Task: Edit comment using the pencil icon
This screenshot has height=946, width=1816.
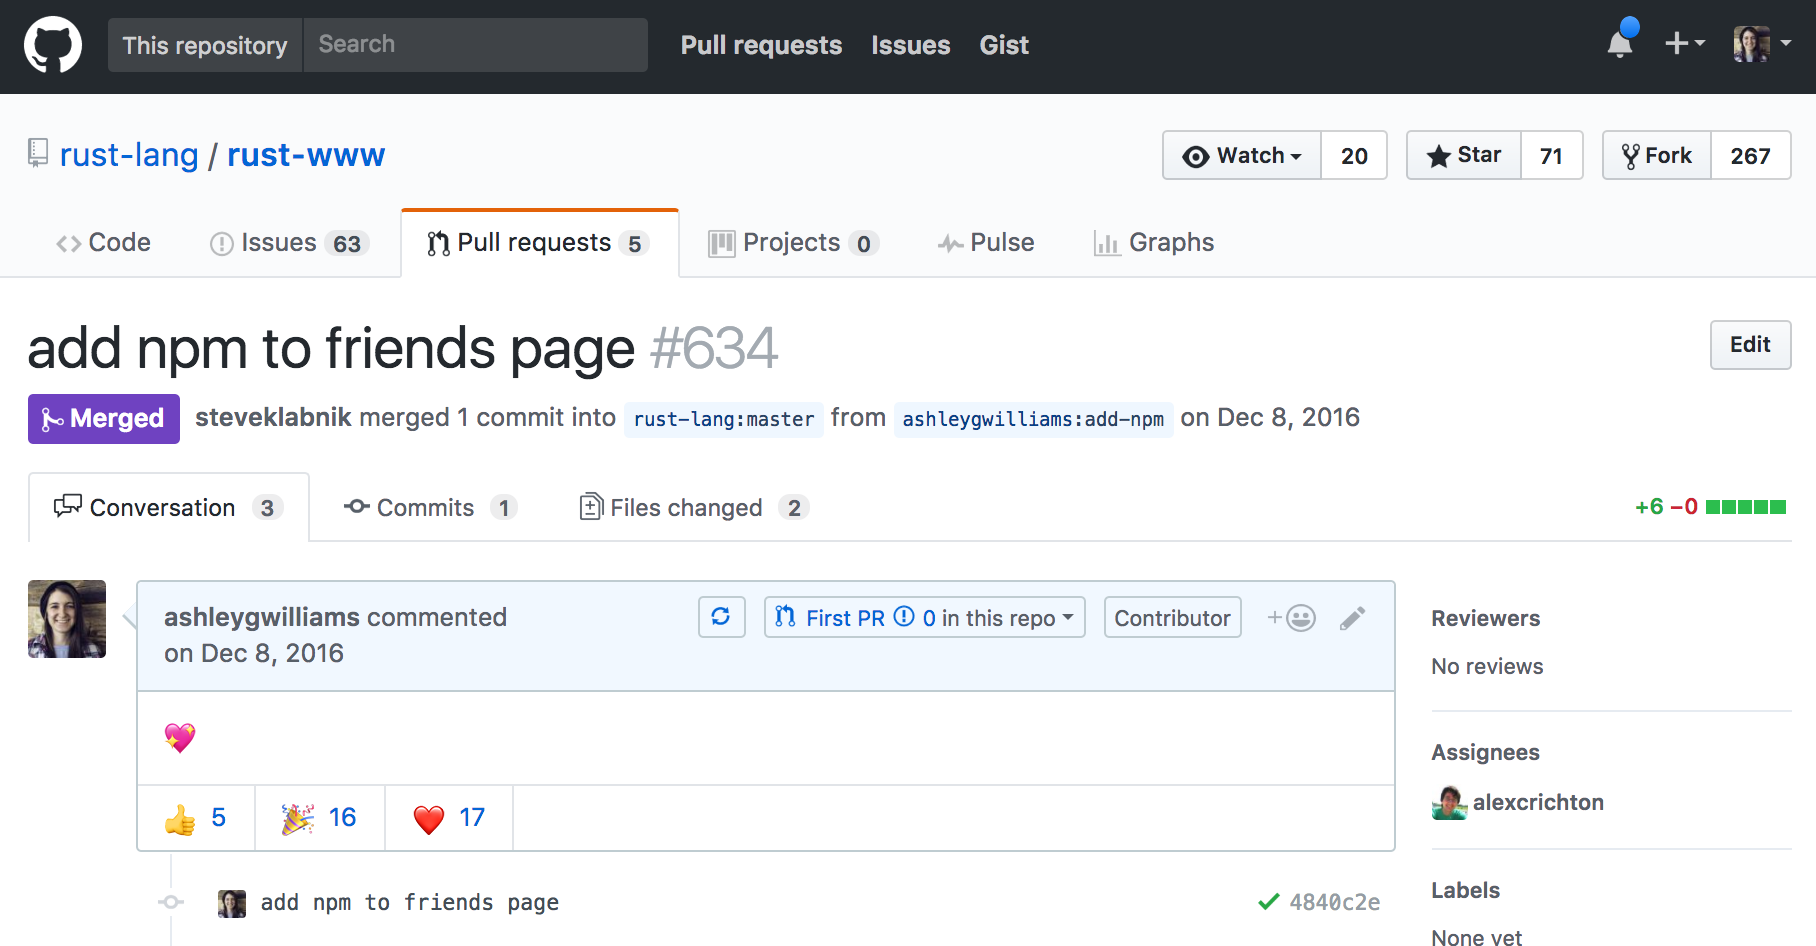Action: [1352, 618]
